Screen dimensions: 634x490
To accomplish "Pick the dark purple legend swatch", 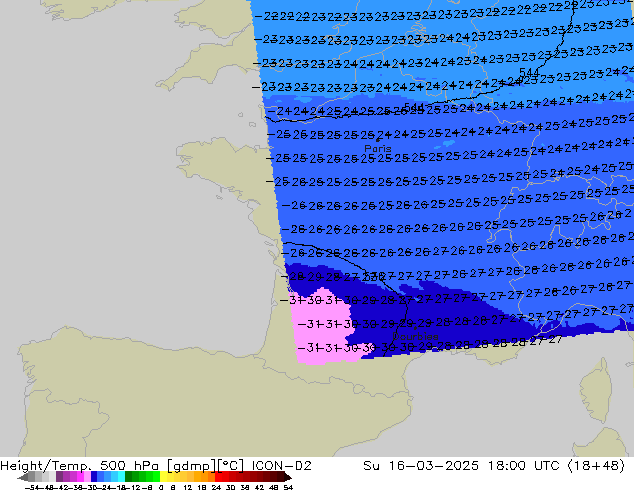I will tap(59, 477).
